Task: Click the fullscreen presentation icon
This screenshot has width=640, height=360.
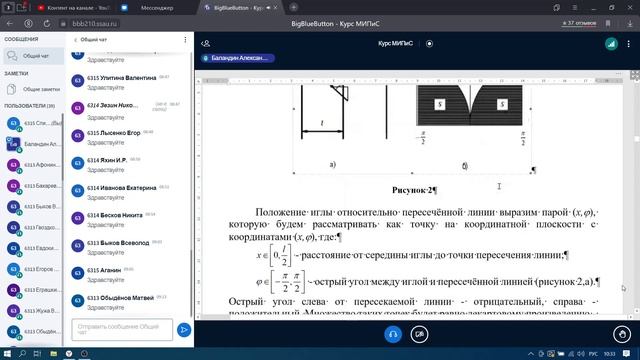Action: [x=635, y=75]
